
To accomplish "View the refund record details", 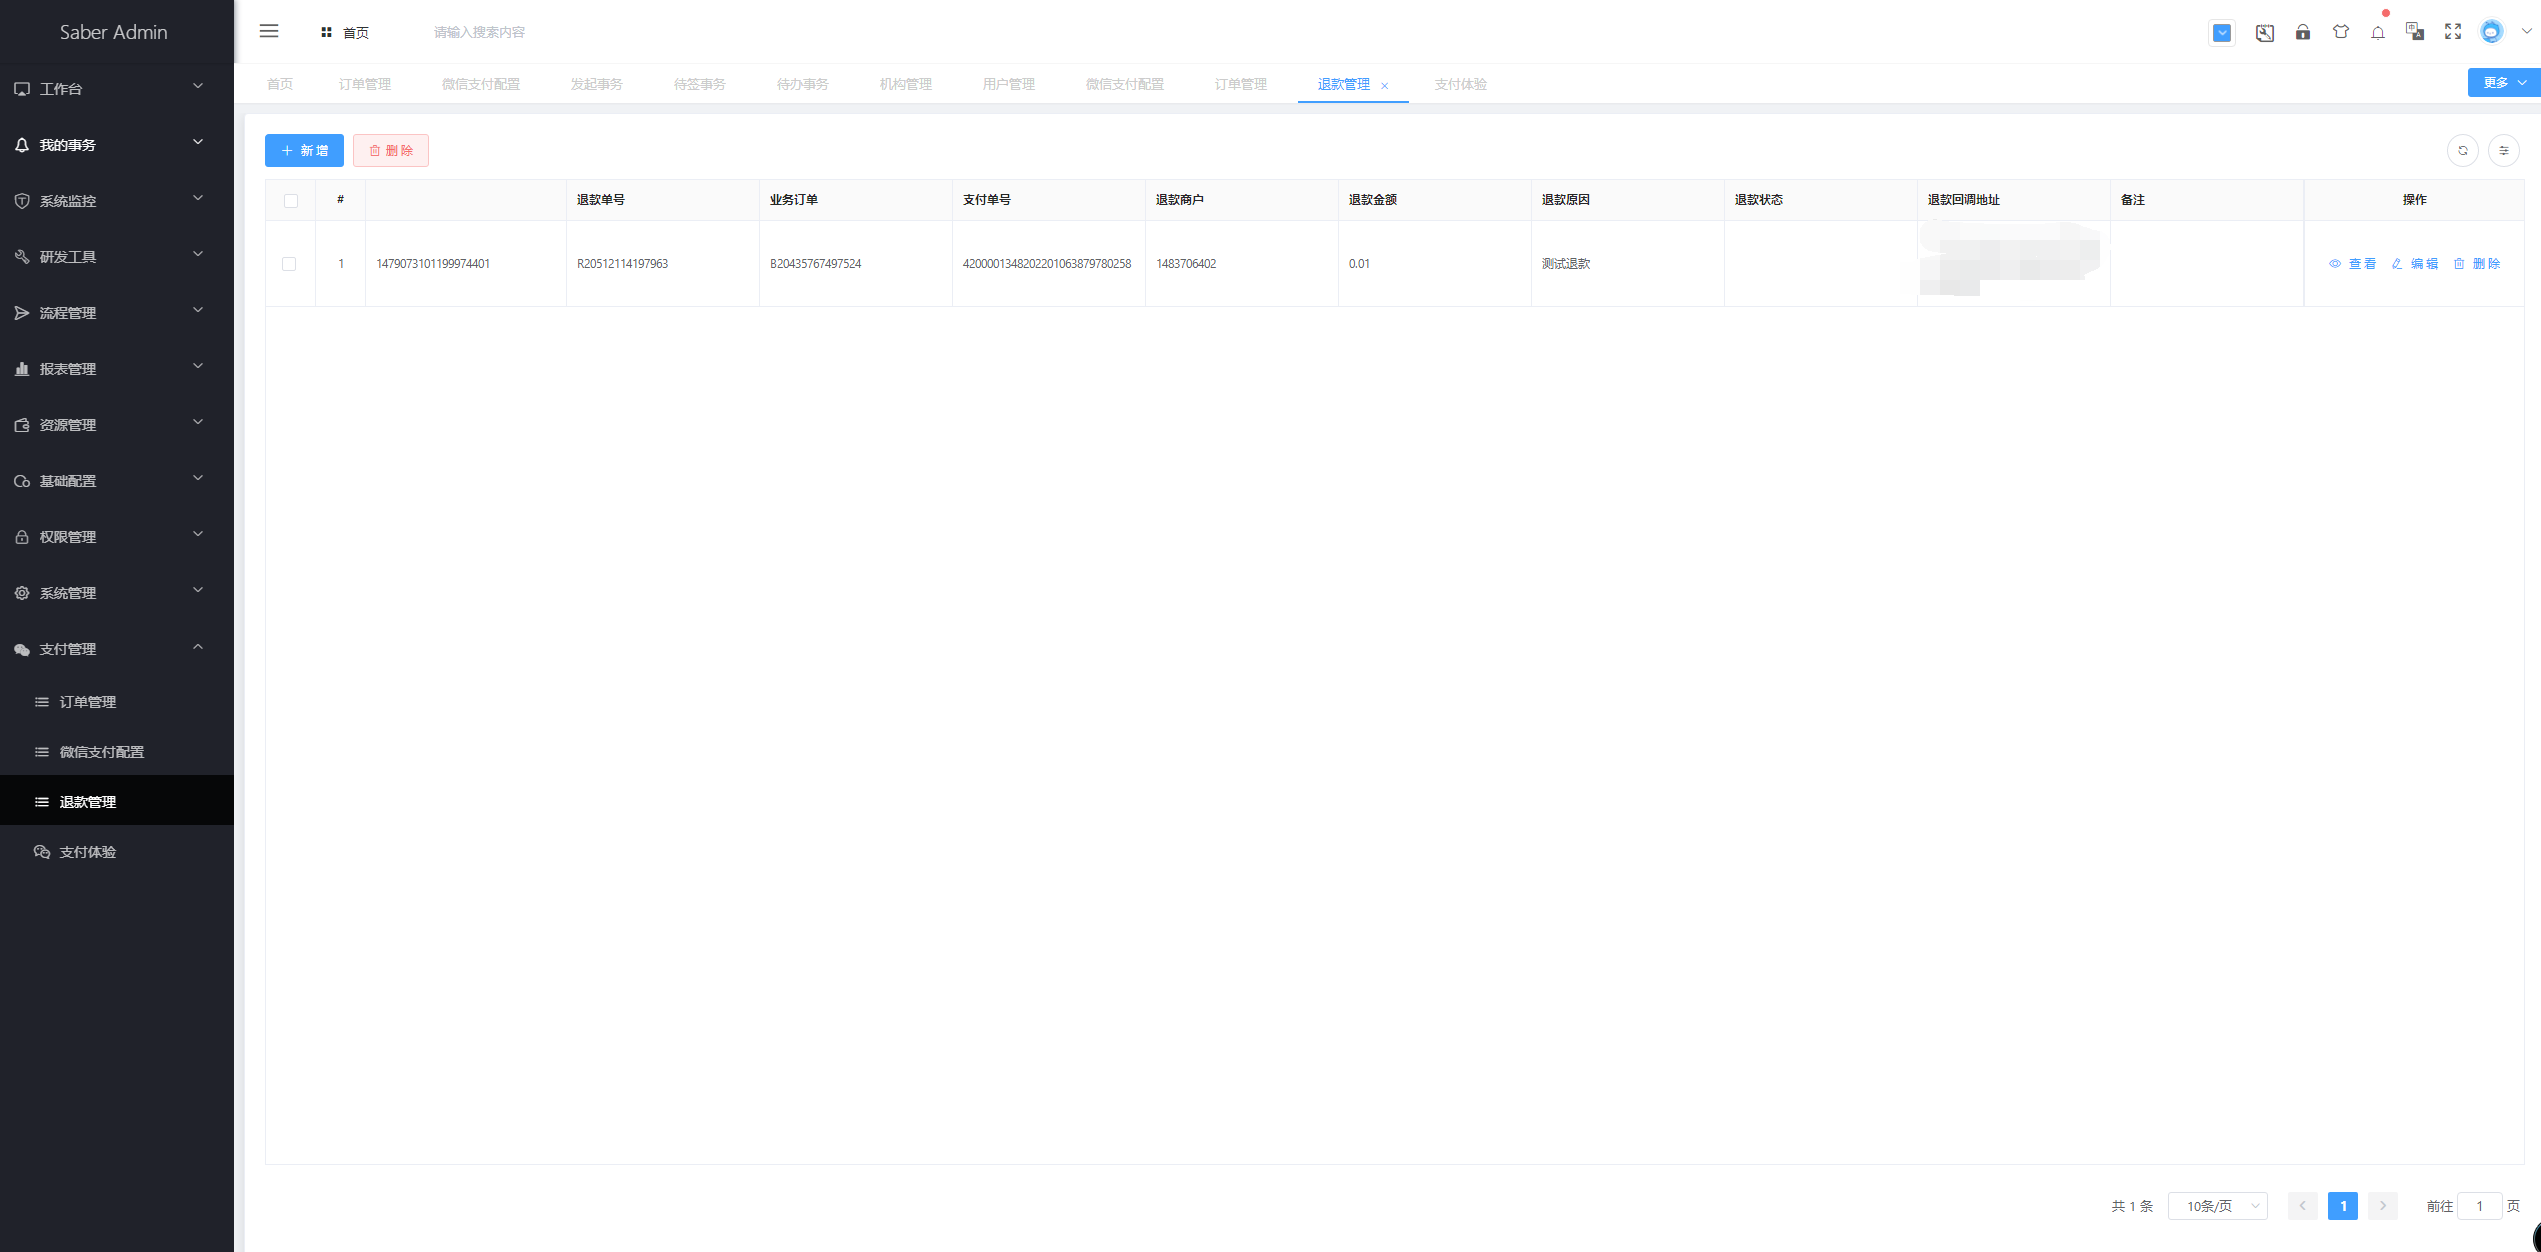I will pyautogui.click(x=2352, y=264).
